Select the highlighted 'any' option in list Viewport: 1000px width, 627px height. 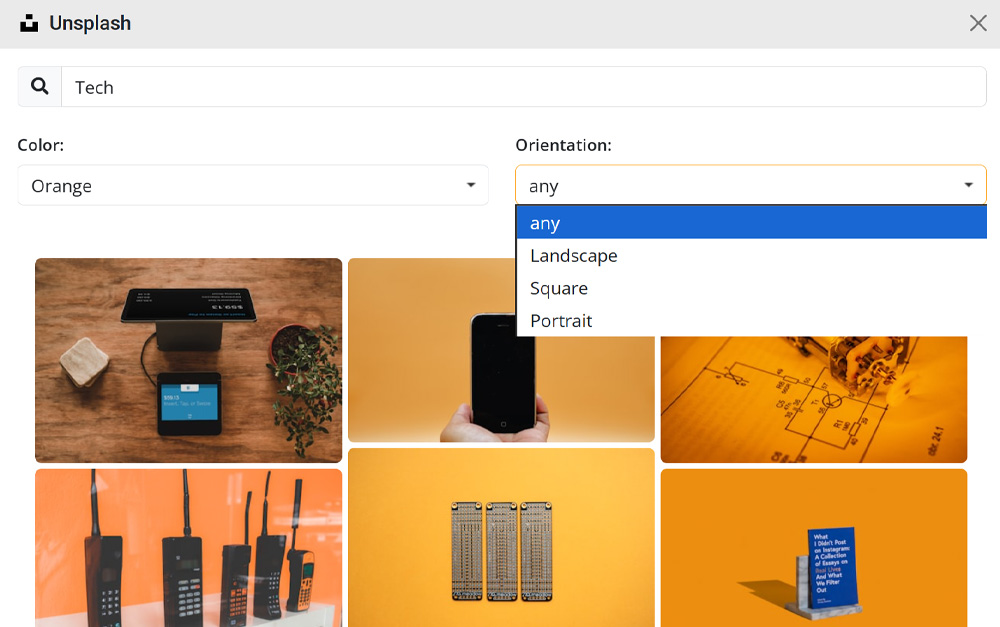(x=750, y=223)
